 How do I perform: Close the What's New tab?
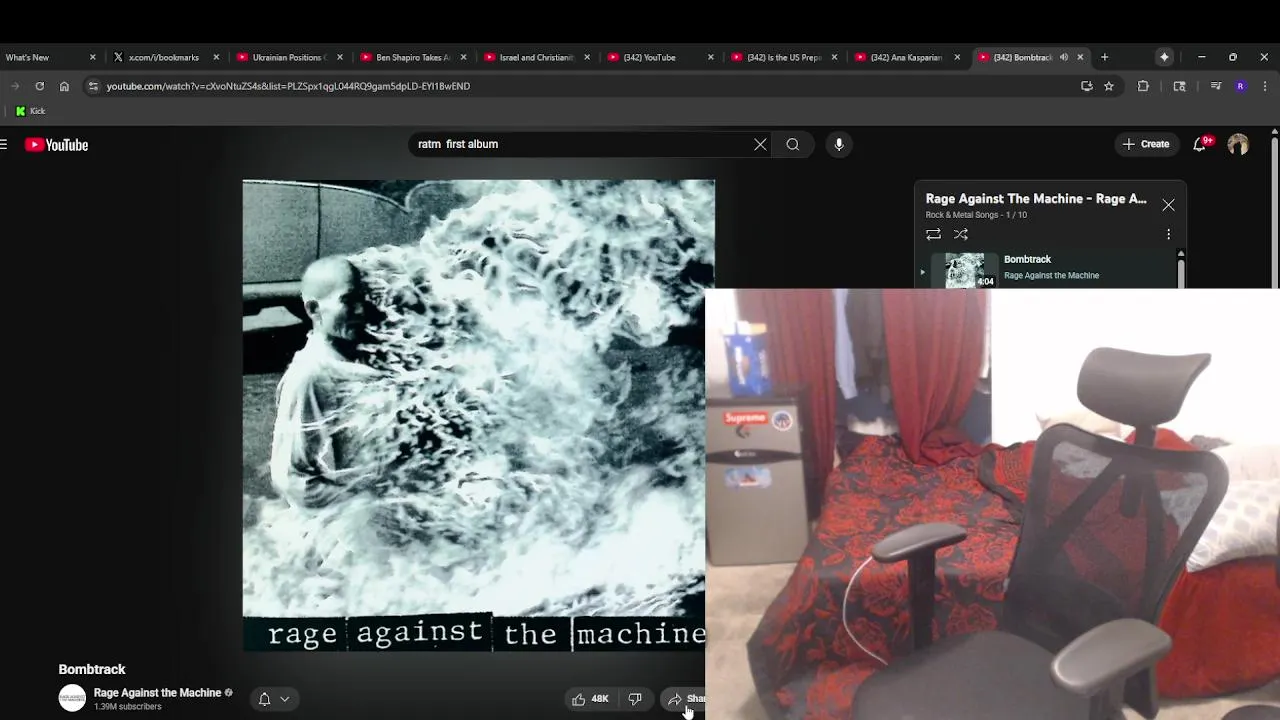[93, 57]
